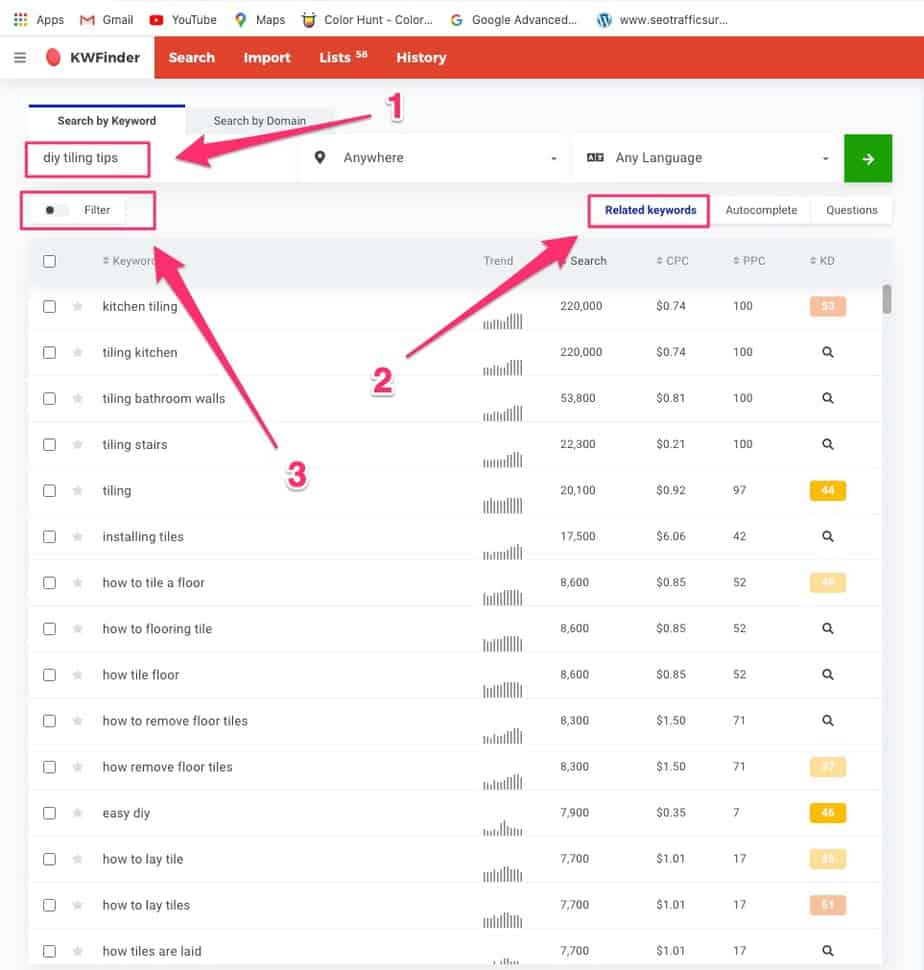Open the Import menu item
Image resolution: width=924 pixels, height=970 pixels.
click(x=266, y=57)
